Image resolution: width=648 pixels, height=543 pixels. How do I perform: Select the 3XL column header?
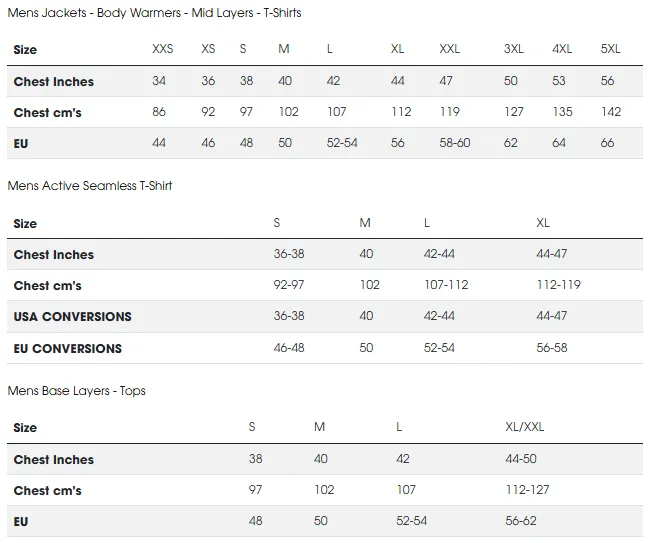point(513,49)
